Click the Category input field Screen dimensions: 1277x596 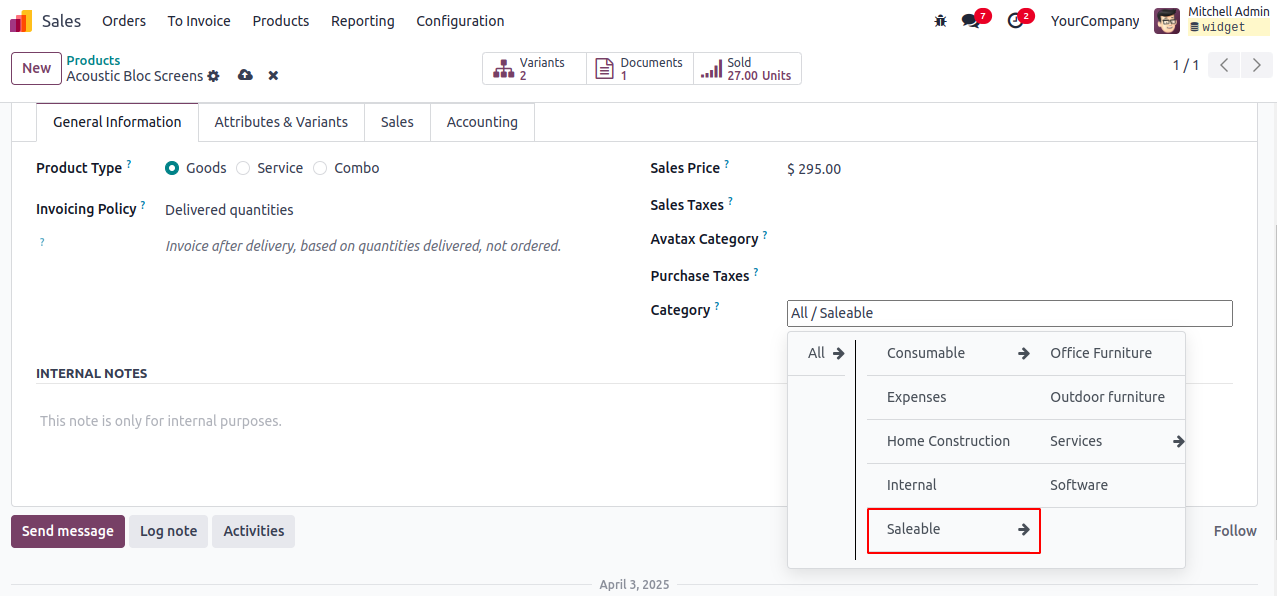click(1009, 313)
